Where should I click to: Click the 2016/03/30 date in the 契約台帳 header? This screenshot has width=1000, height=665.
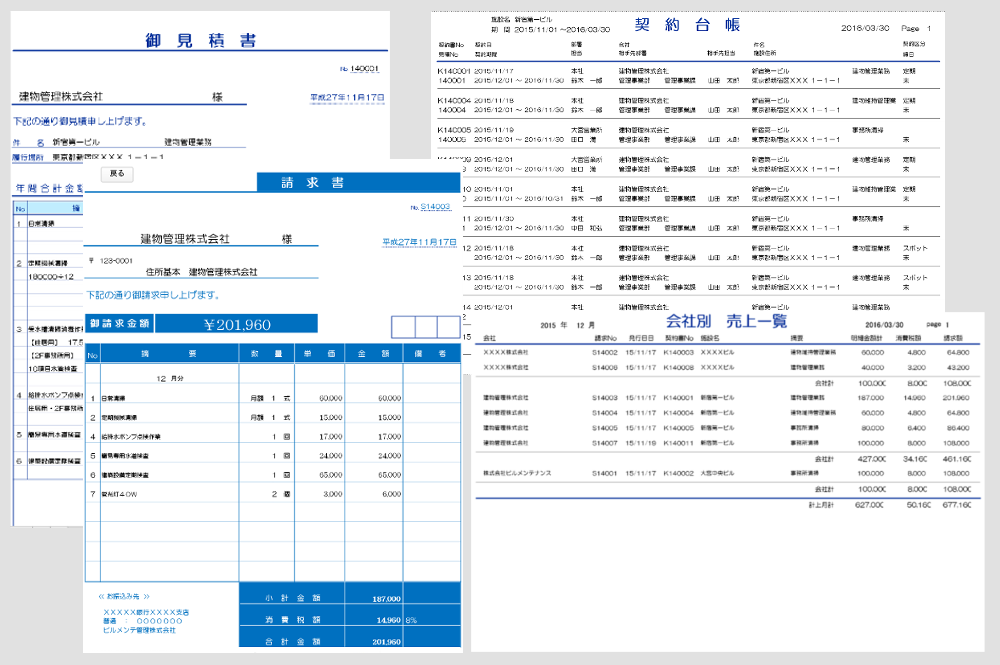(865, 28)
